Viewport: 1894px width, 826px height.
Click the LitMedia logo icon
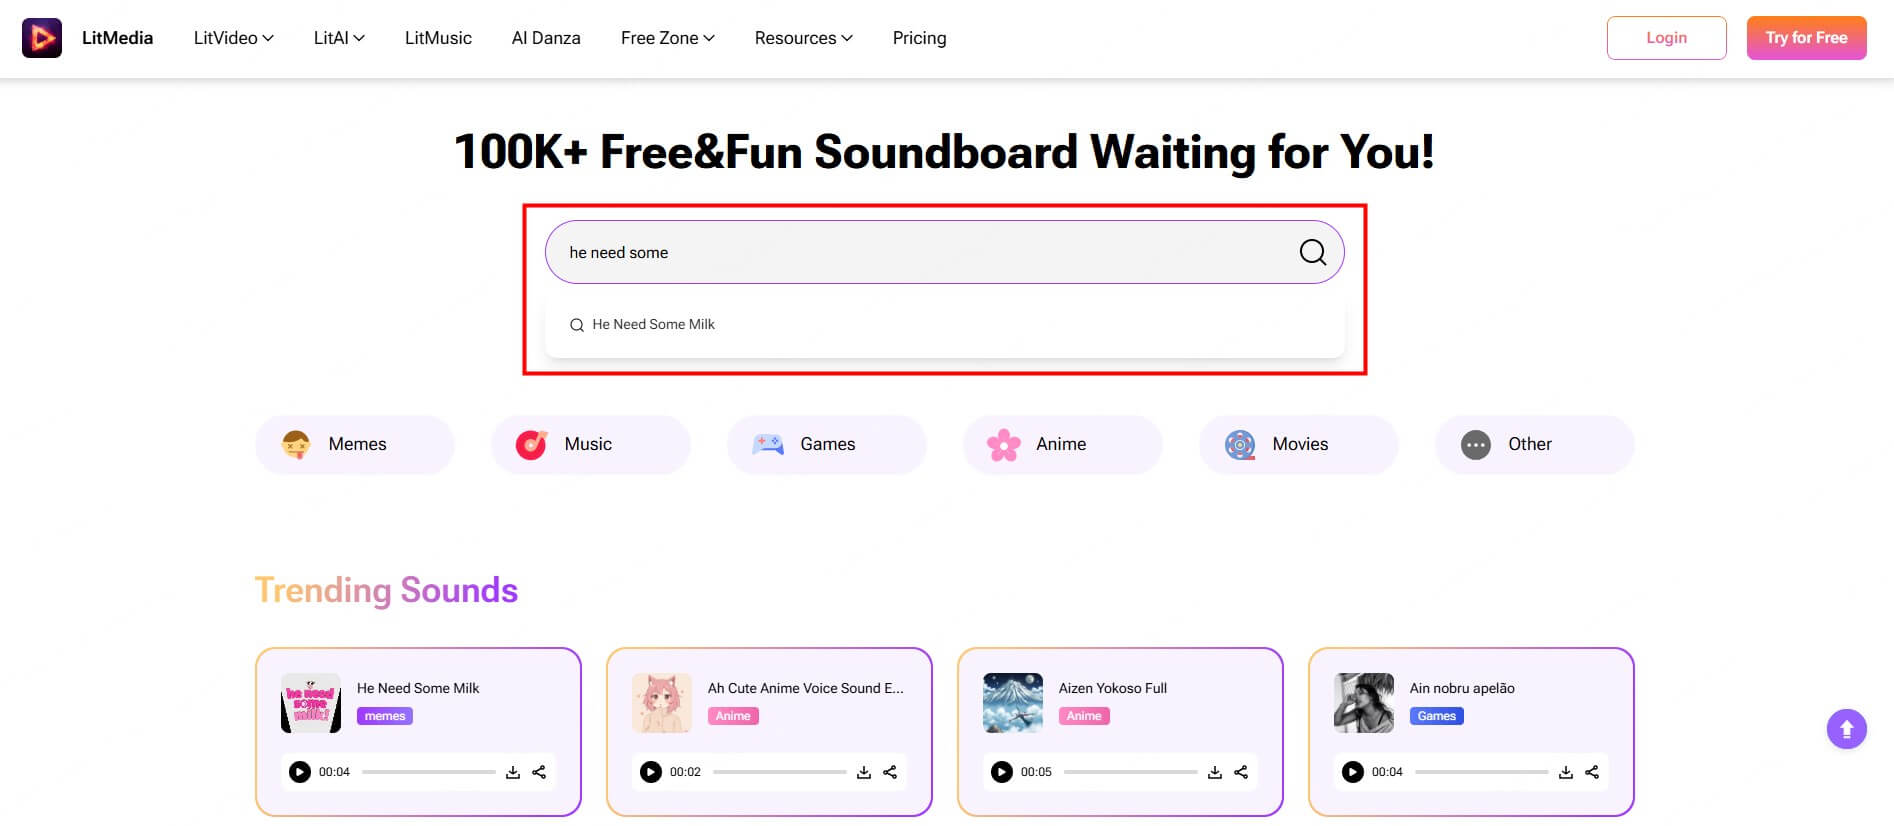[x=42, y=38]
